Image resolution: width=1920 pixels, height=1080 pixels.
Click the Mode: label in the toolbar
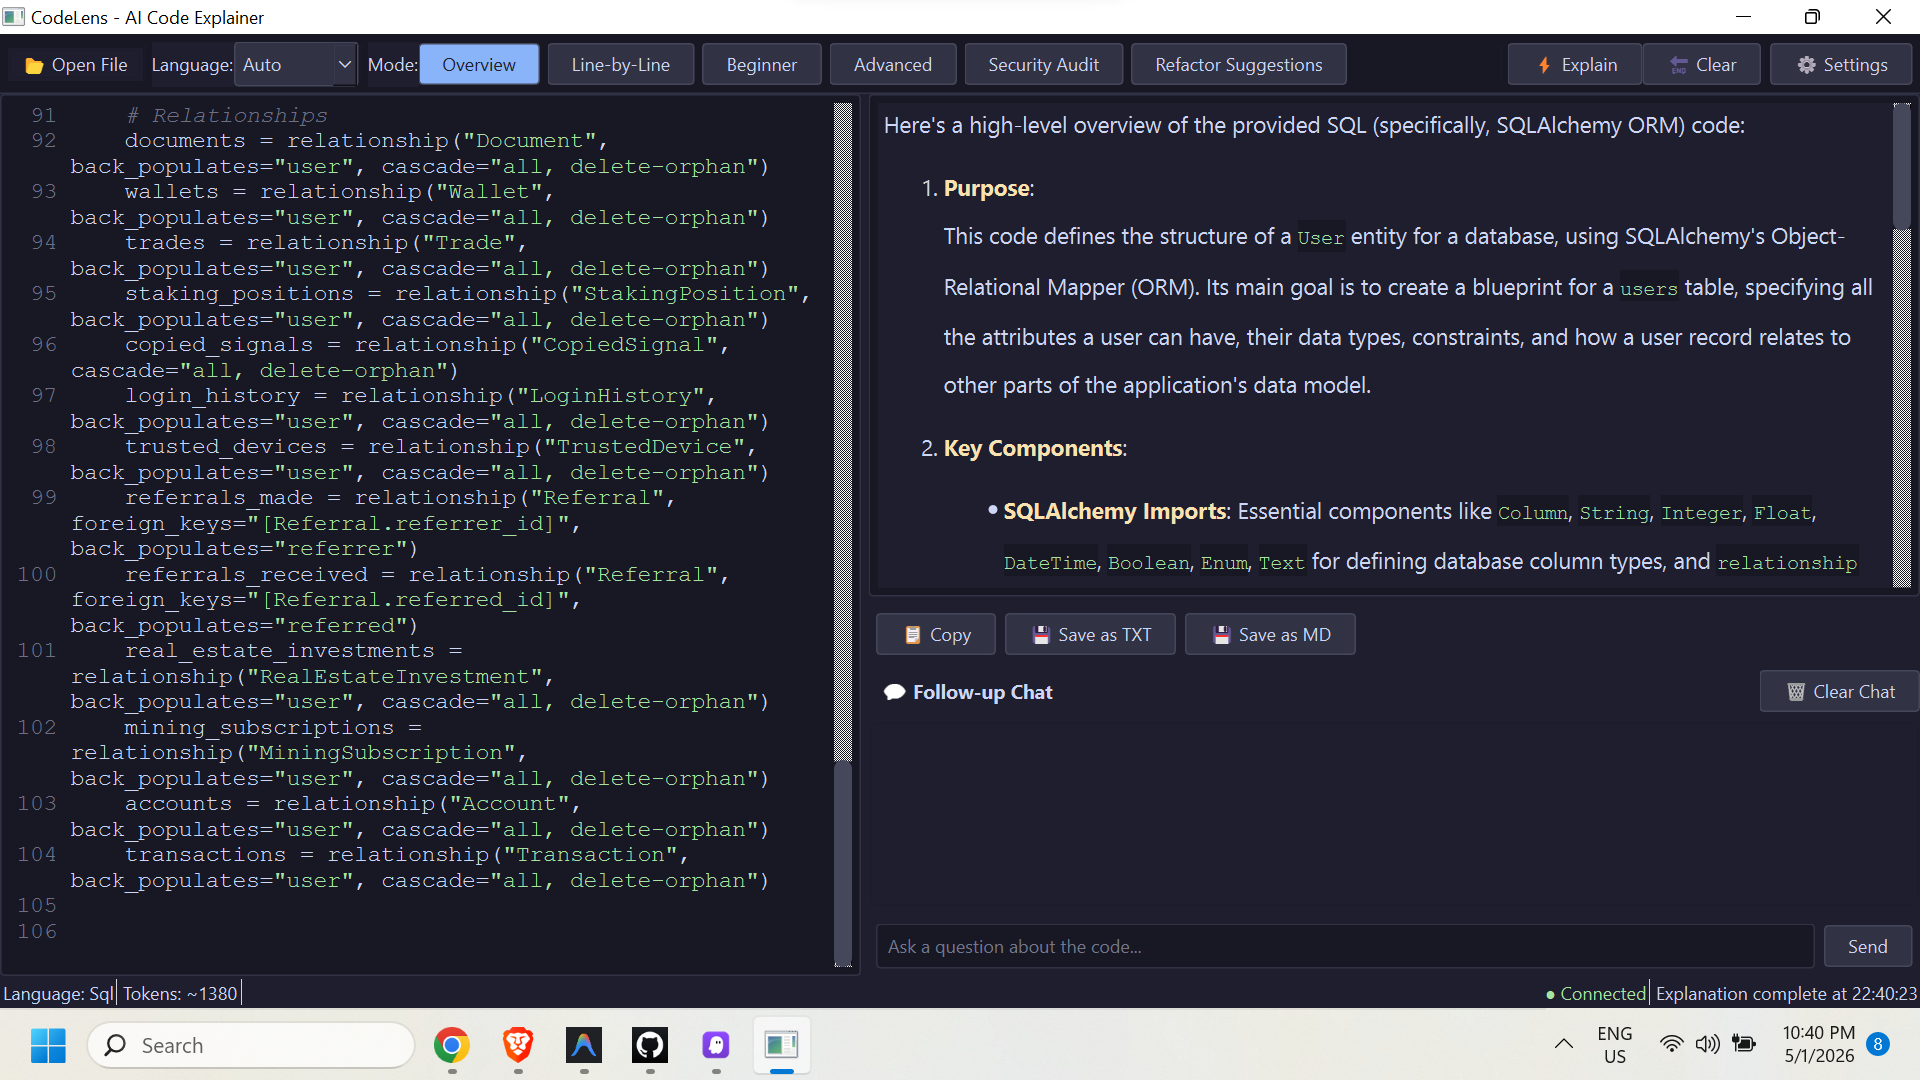393,65
